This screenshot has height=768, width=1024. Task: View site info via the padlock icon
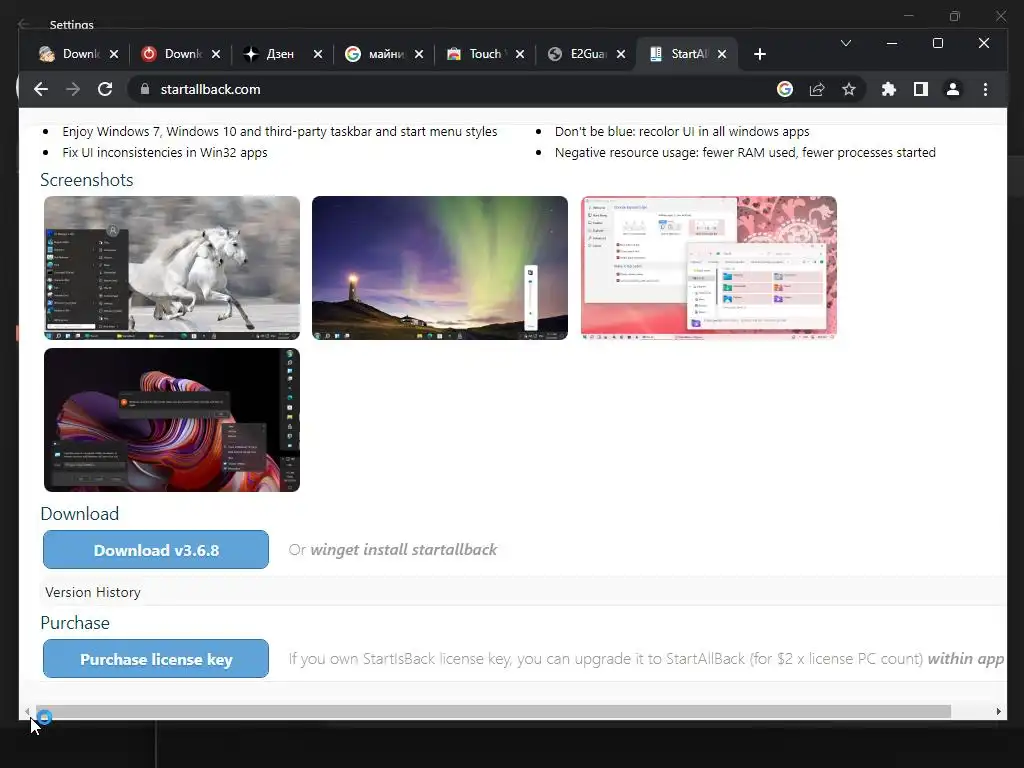[145, 89]
